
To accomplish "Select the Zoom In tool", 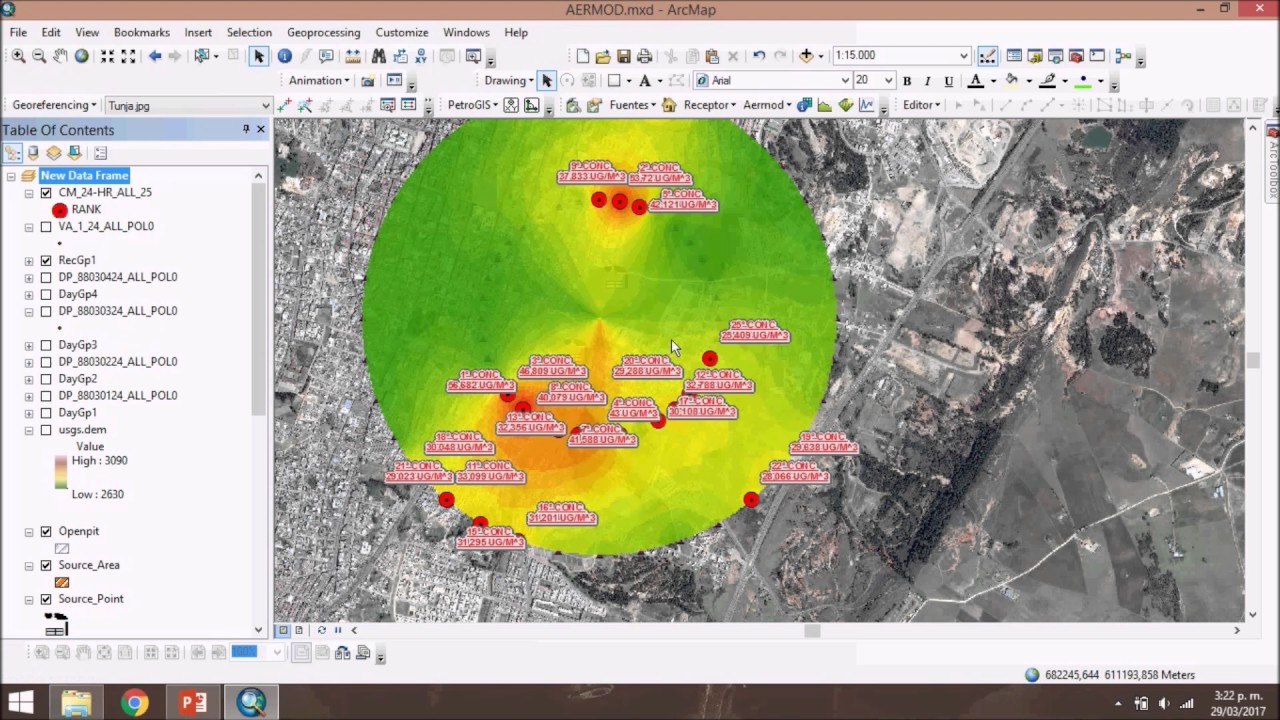I will [x=18, y=56].
